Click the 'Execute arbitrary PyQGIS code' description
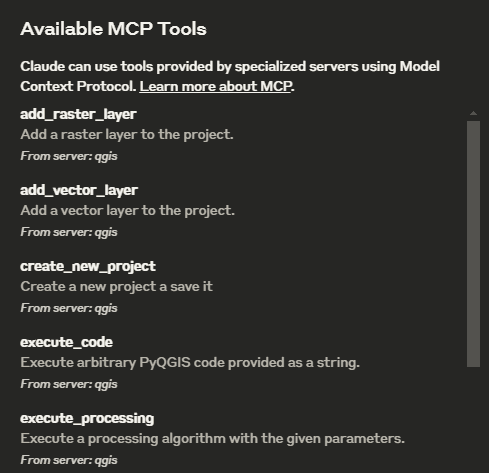This screenshot has width=489, height=473. tap(190, 363)
